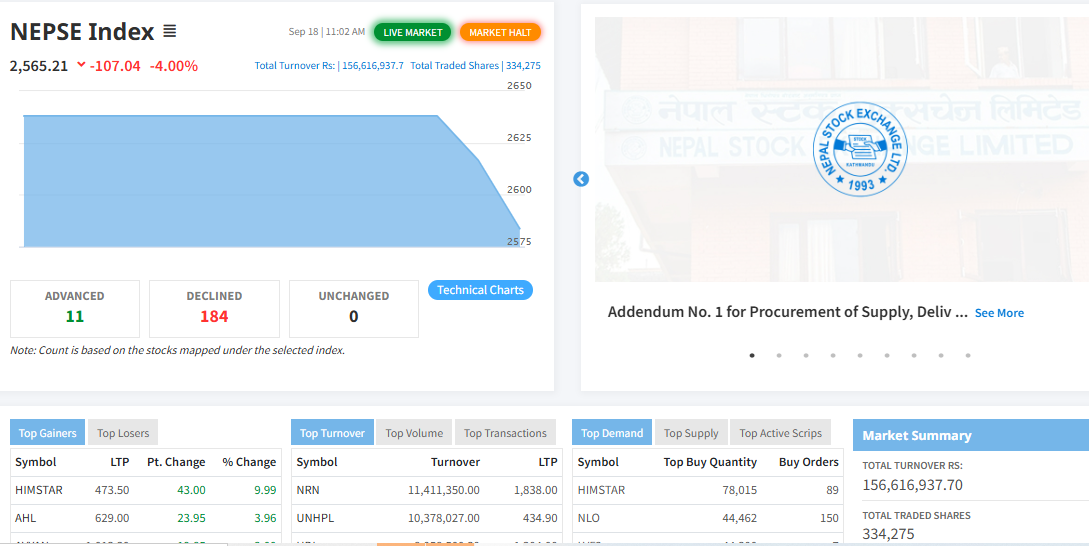Open the NEPSE Index hamburger menu icon
Viewport: 1089px width, 546px height.
coord(170,32)
